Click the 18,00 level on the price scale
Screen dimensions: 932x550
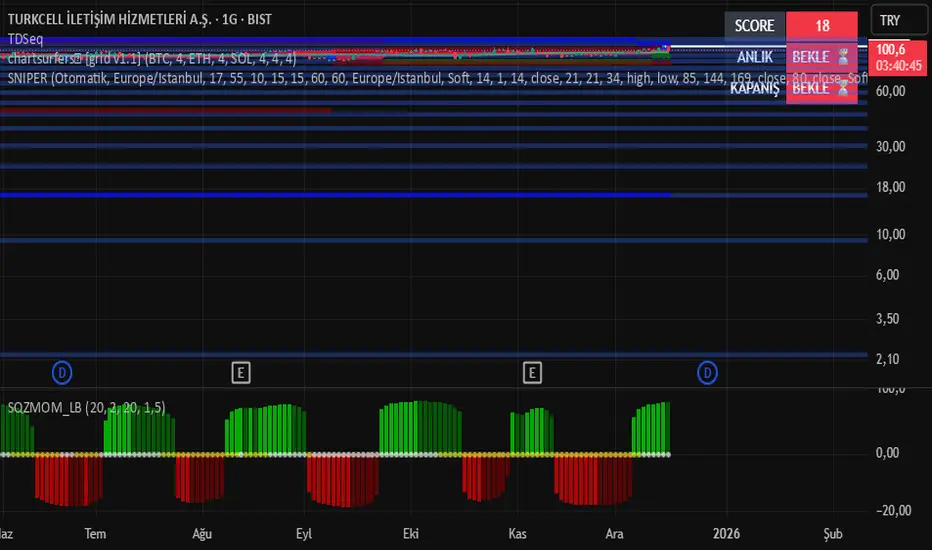[x=891, y=187]
